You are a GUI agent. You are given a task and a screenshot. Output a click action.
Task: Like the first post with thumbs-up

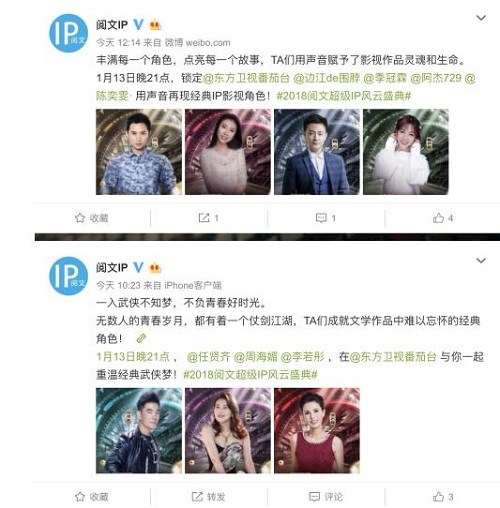443,218
